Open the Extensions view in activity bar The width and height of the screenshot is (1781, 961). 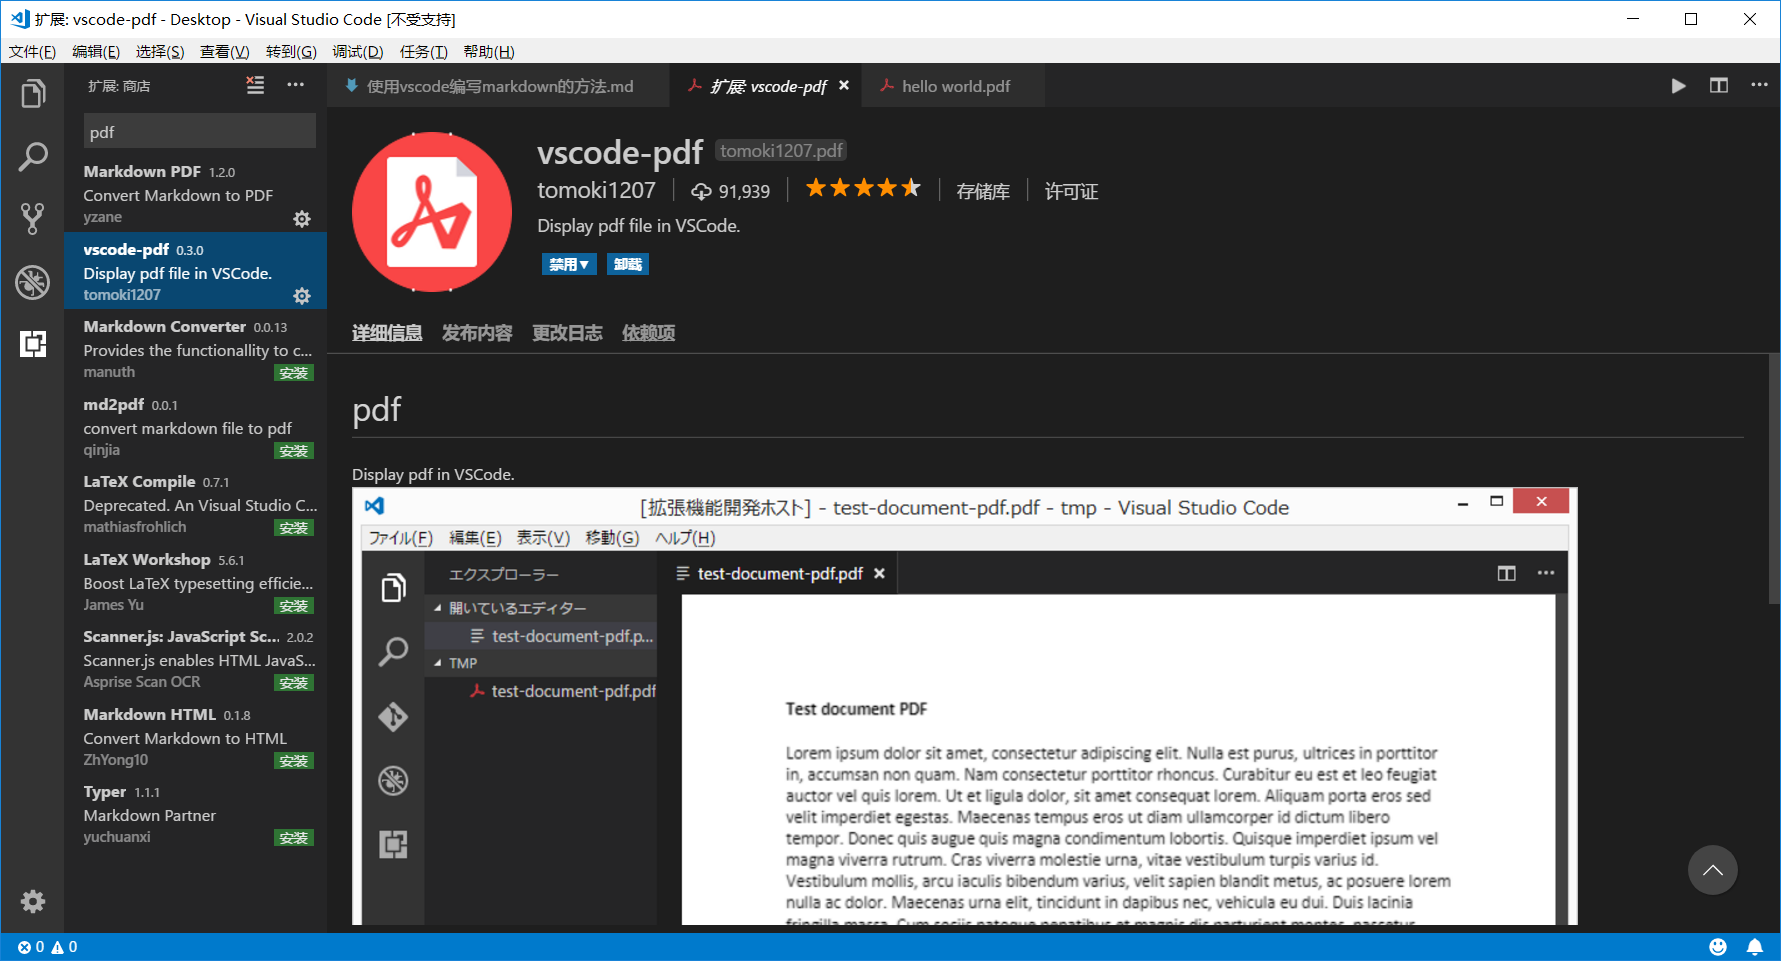[33, 344]
